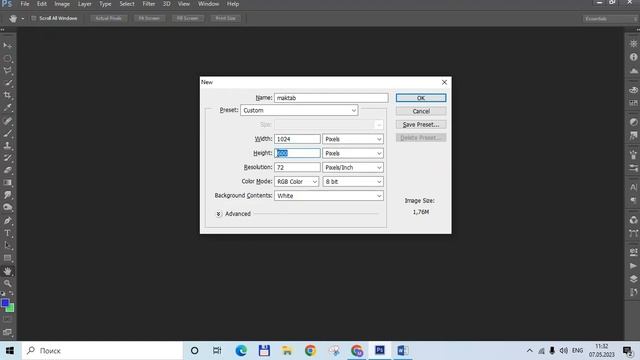640x360 pixels.
Task: Click the Name field containing maktab
Action: pos(331,98)
